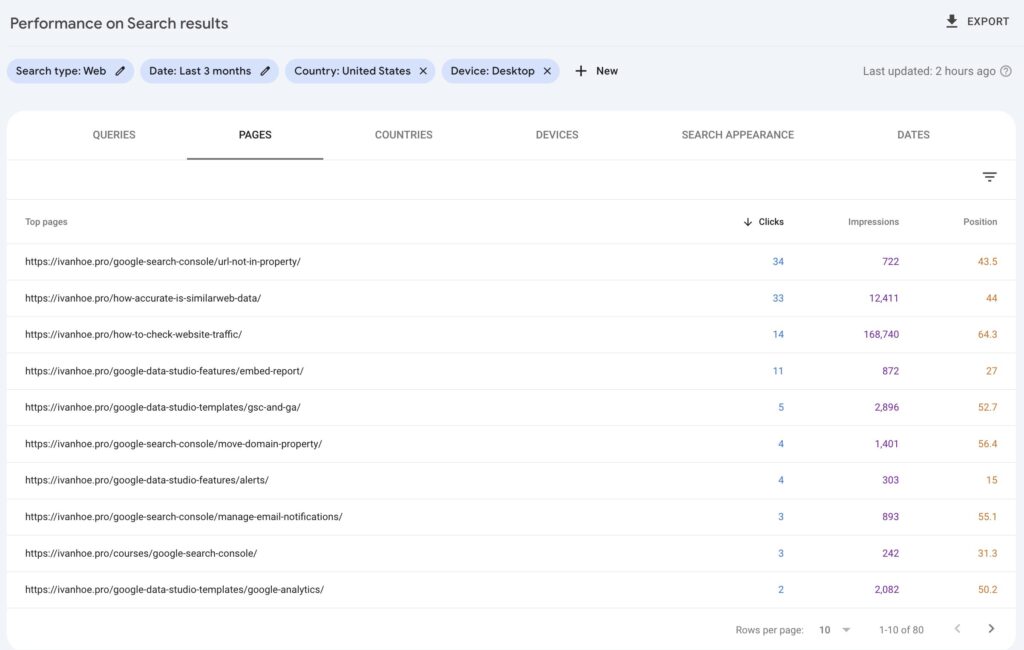1024x650 pixels.
Task: Open the Search Appearance tab
Action: click(737, 135)
